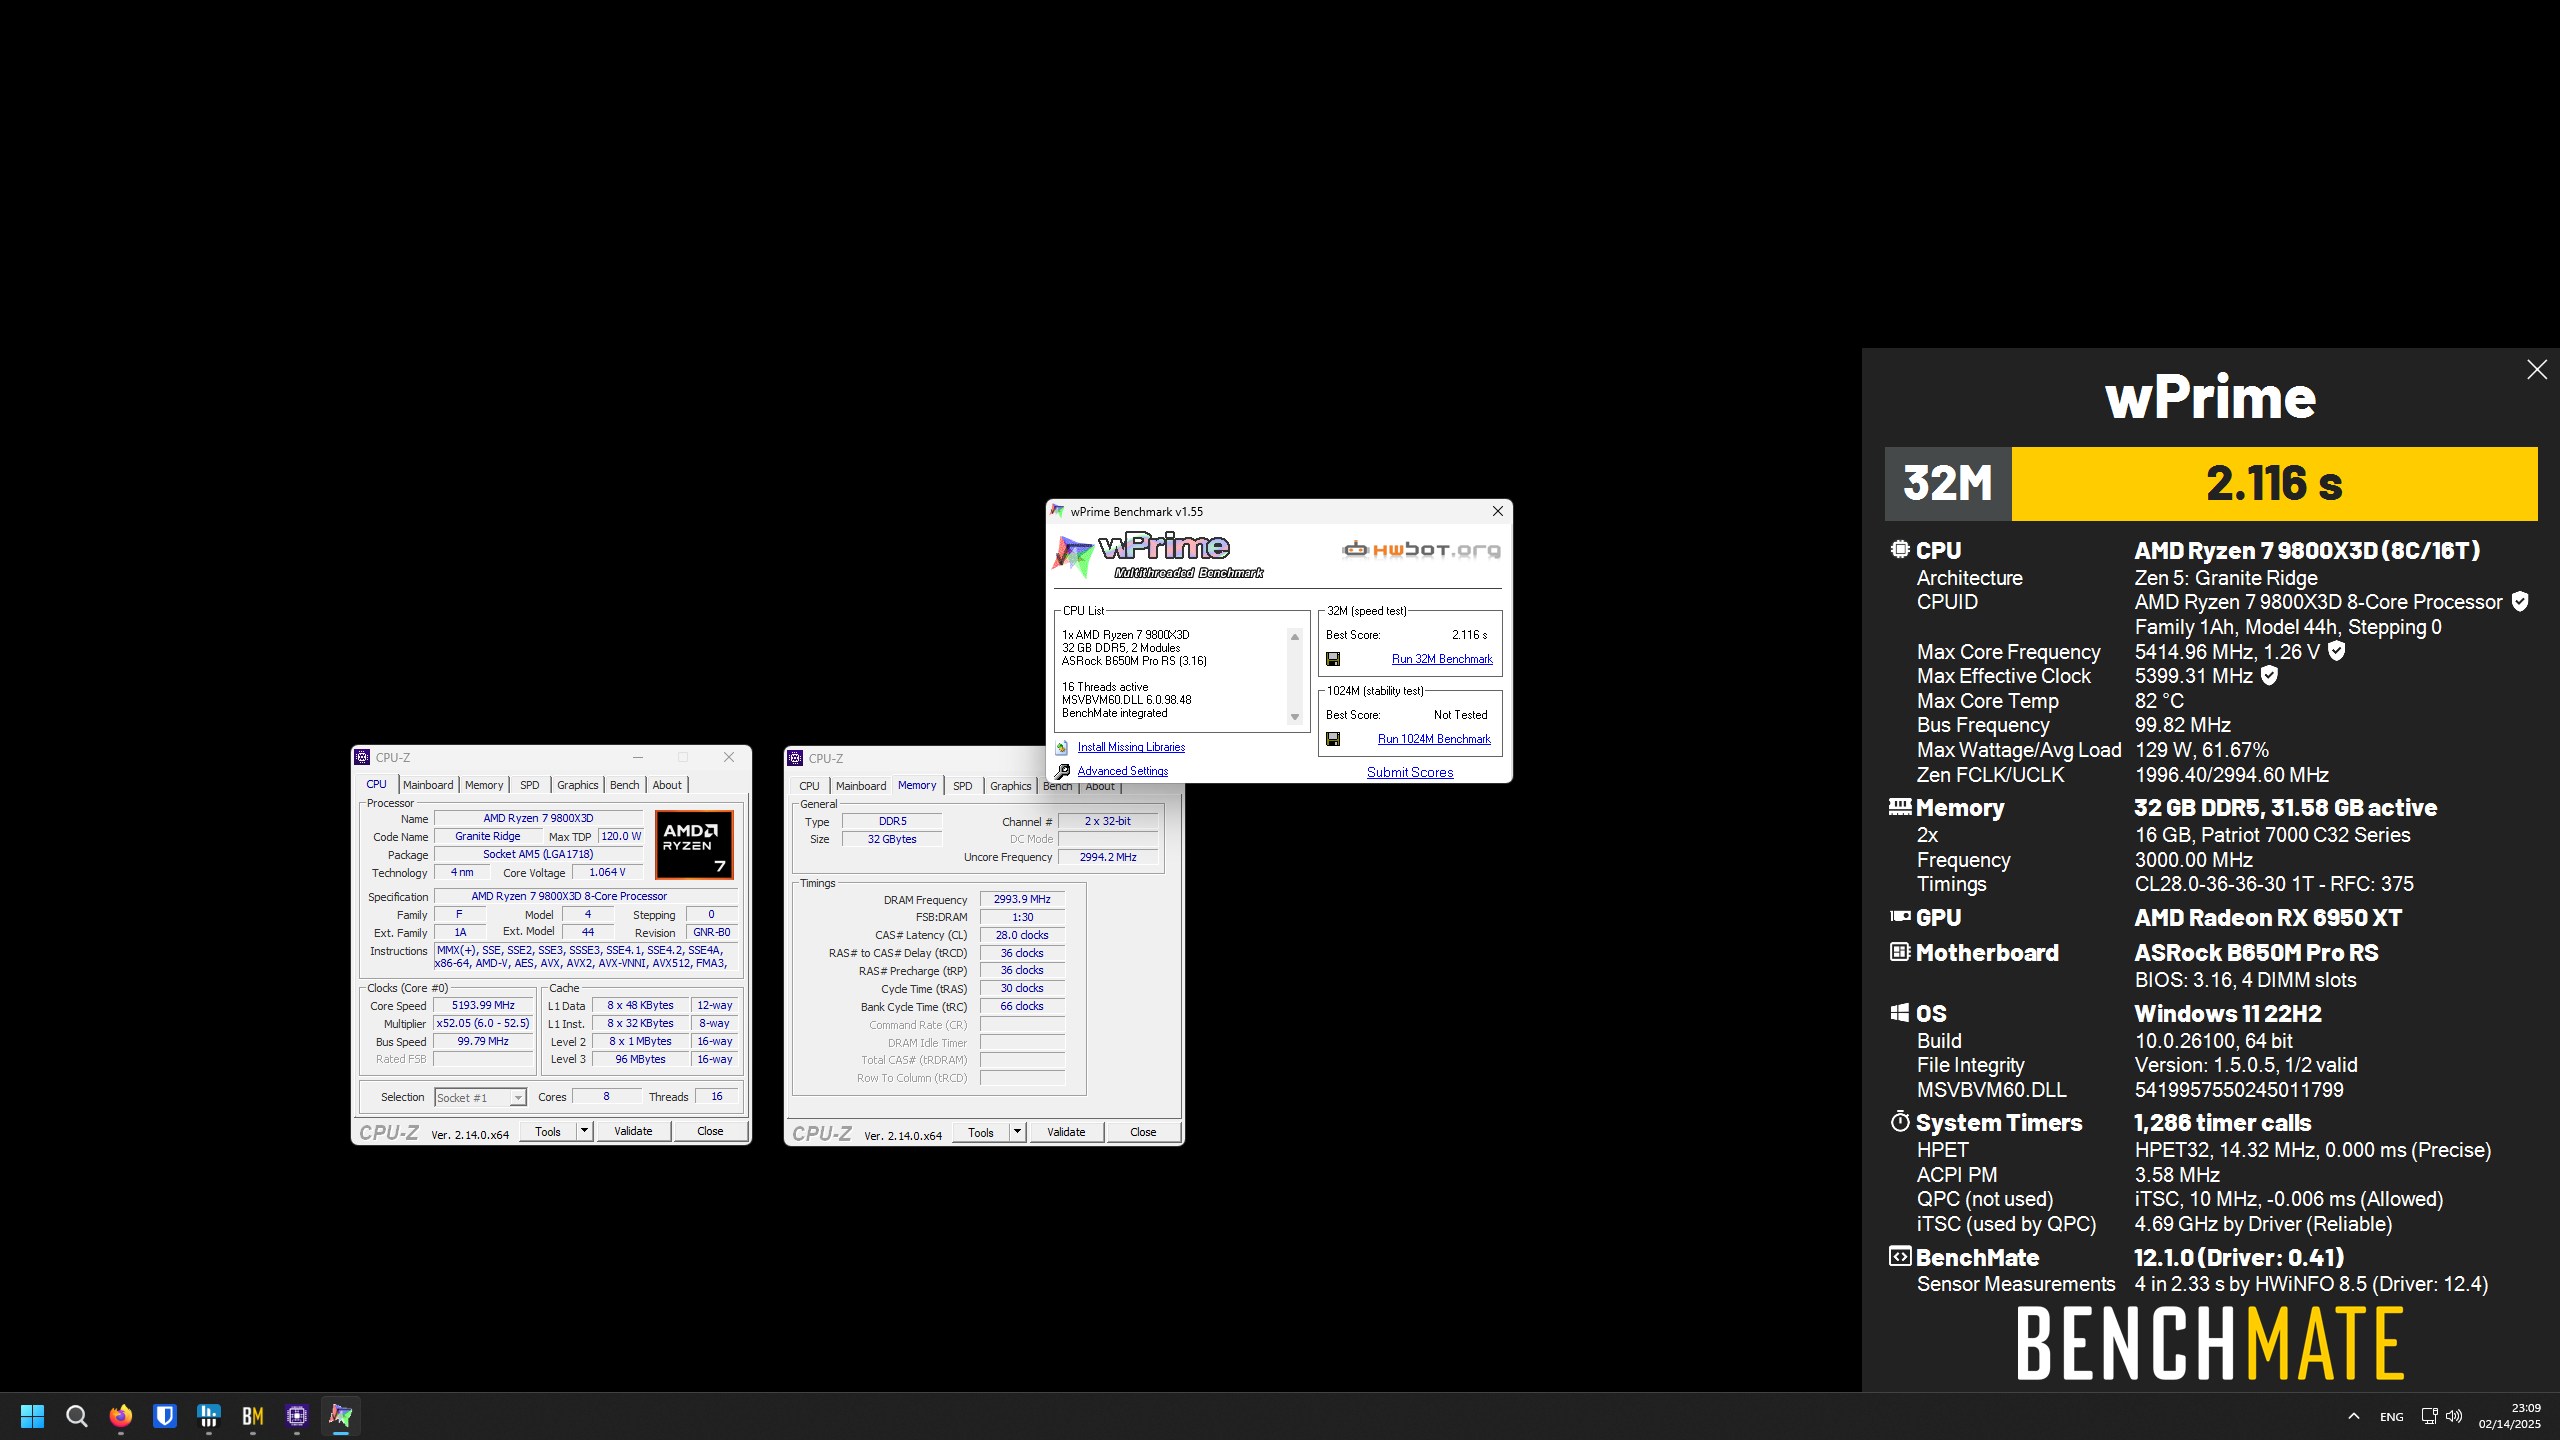The height and width of the screenshot is (1440, 2560).
Task: Open Tools dropdown arrow in right CPU-Z
Action: tap(1018, 1133)
